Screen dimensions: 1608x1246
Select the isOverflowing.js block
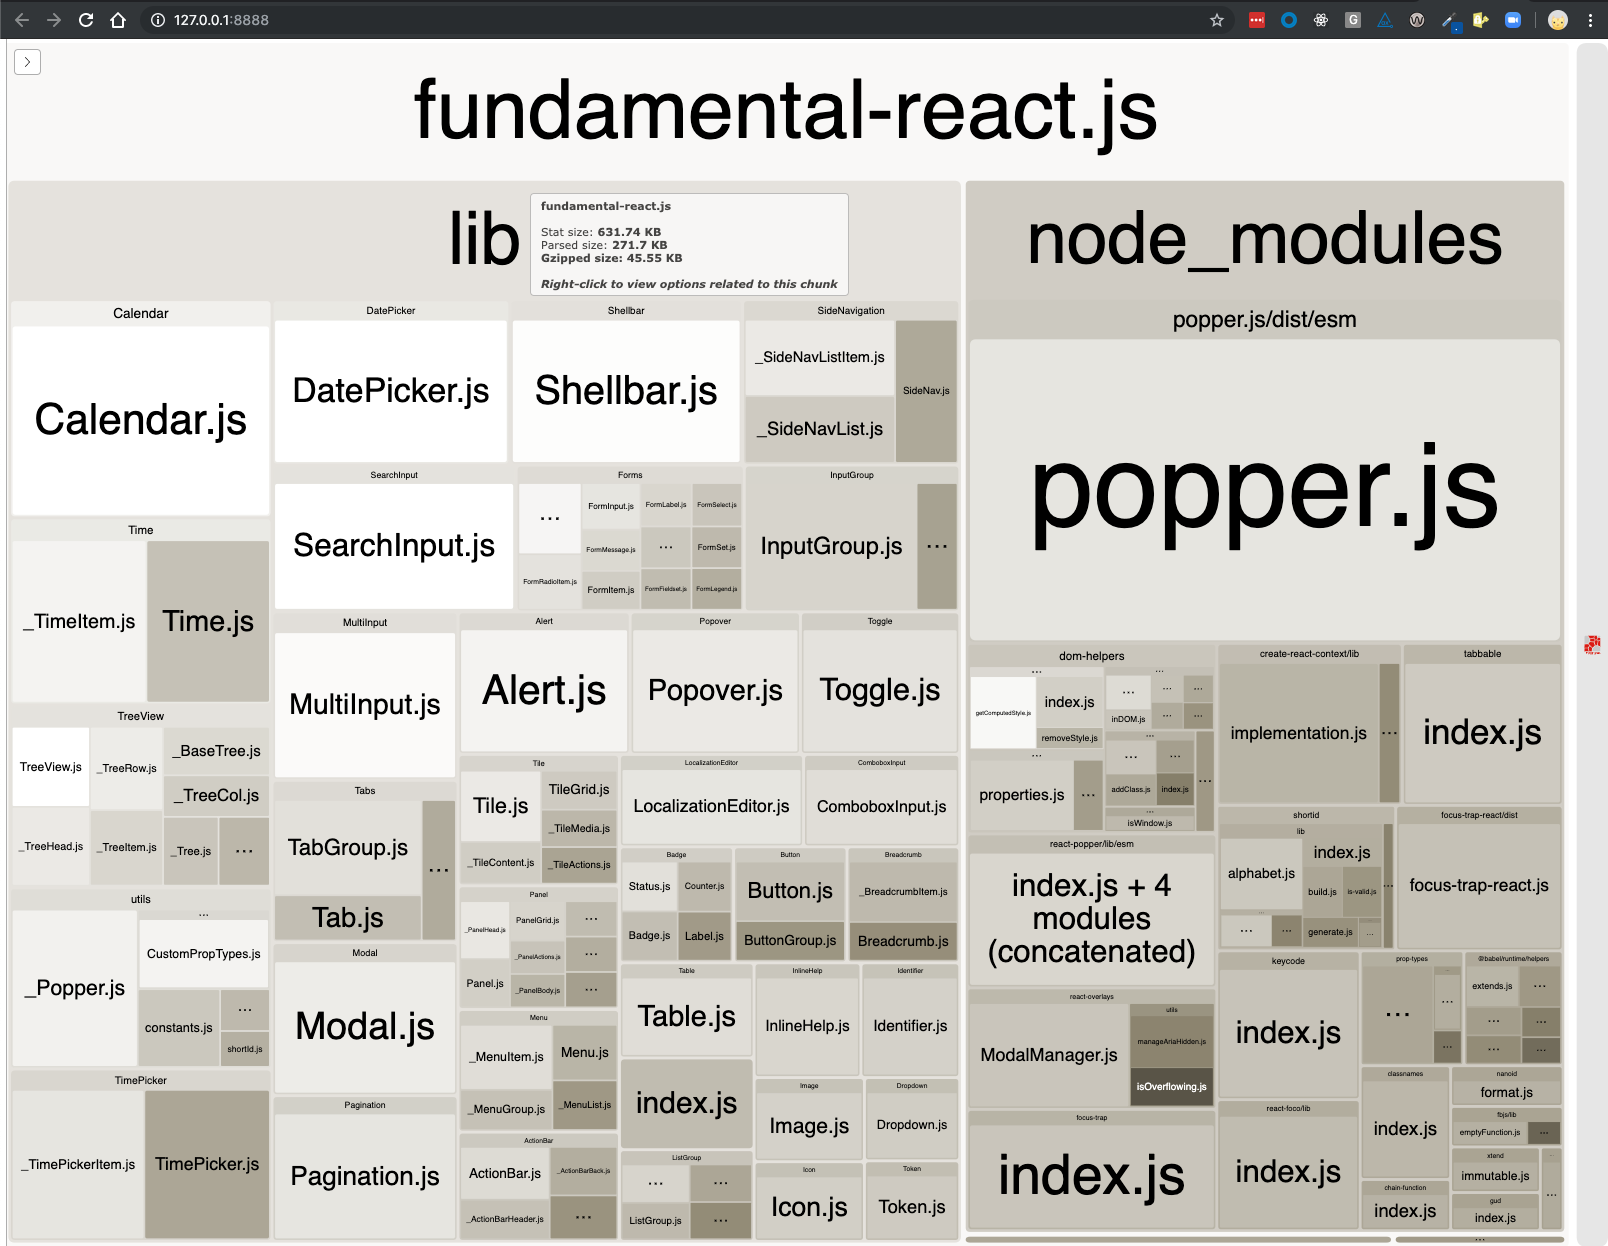[1171, 1087]
